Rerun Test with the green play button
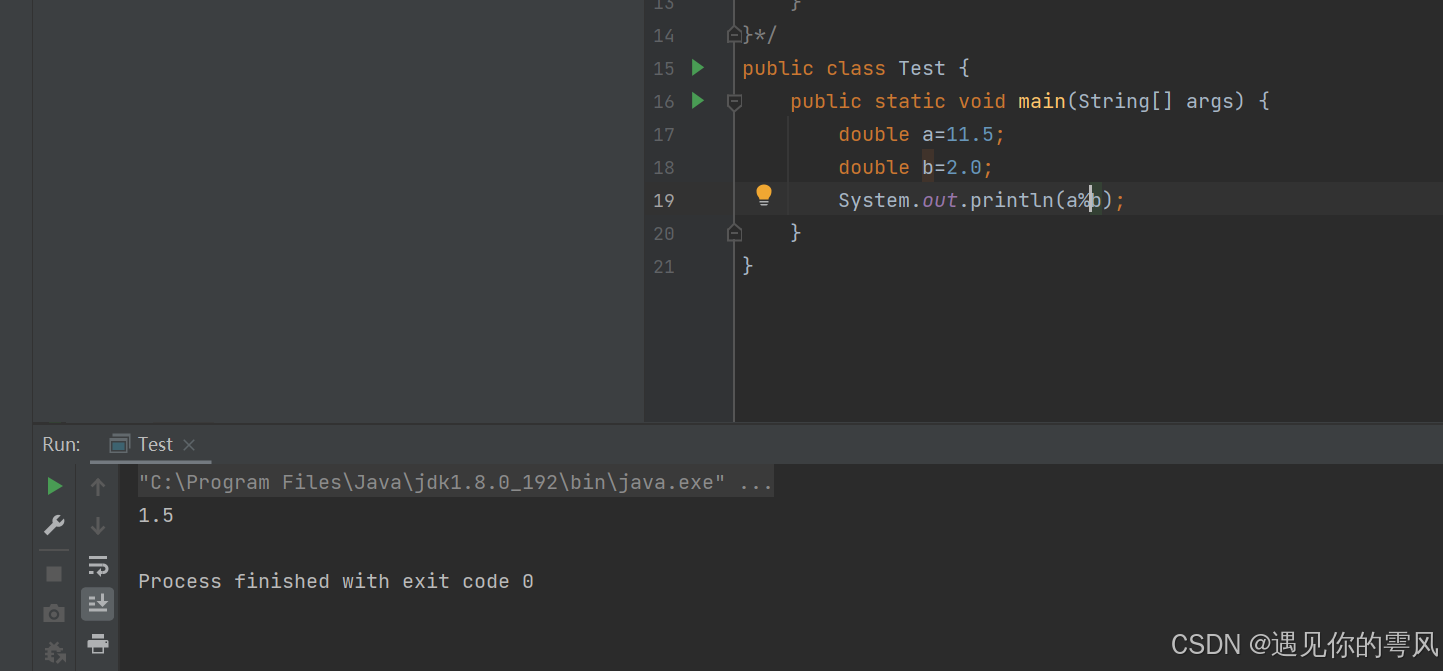The height and width of the screenshot is (671, 1443). 55,486
